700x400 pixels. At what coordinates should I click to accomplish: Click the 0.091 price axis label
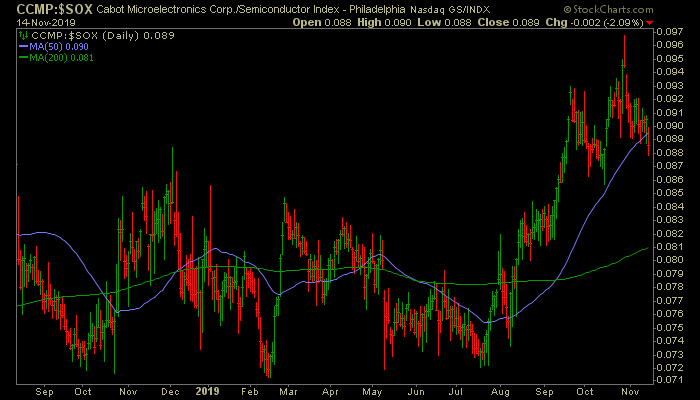[670, 112]
